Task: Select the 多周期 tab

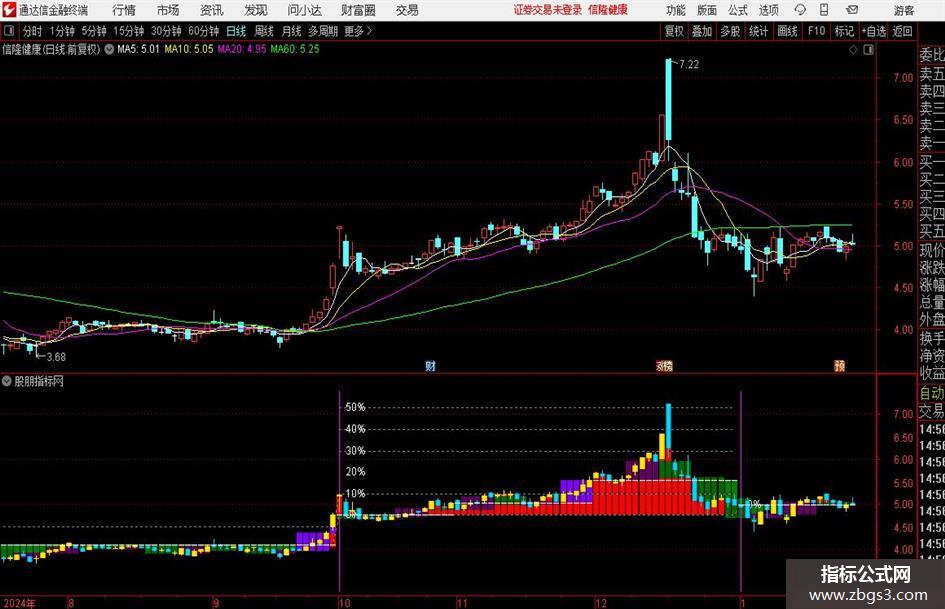Action: pos(323,31)
